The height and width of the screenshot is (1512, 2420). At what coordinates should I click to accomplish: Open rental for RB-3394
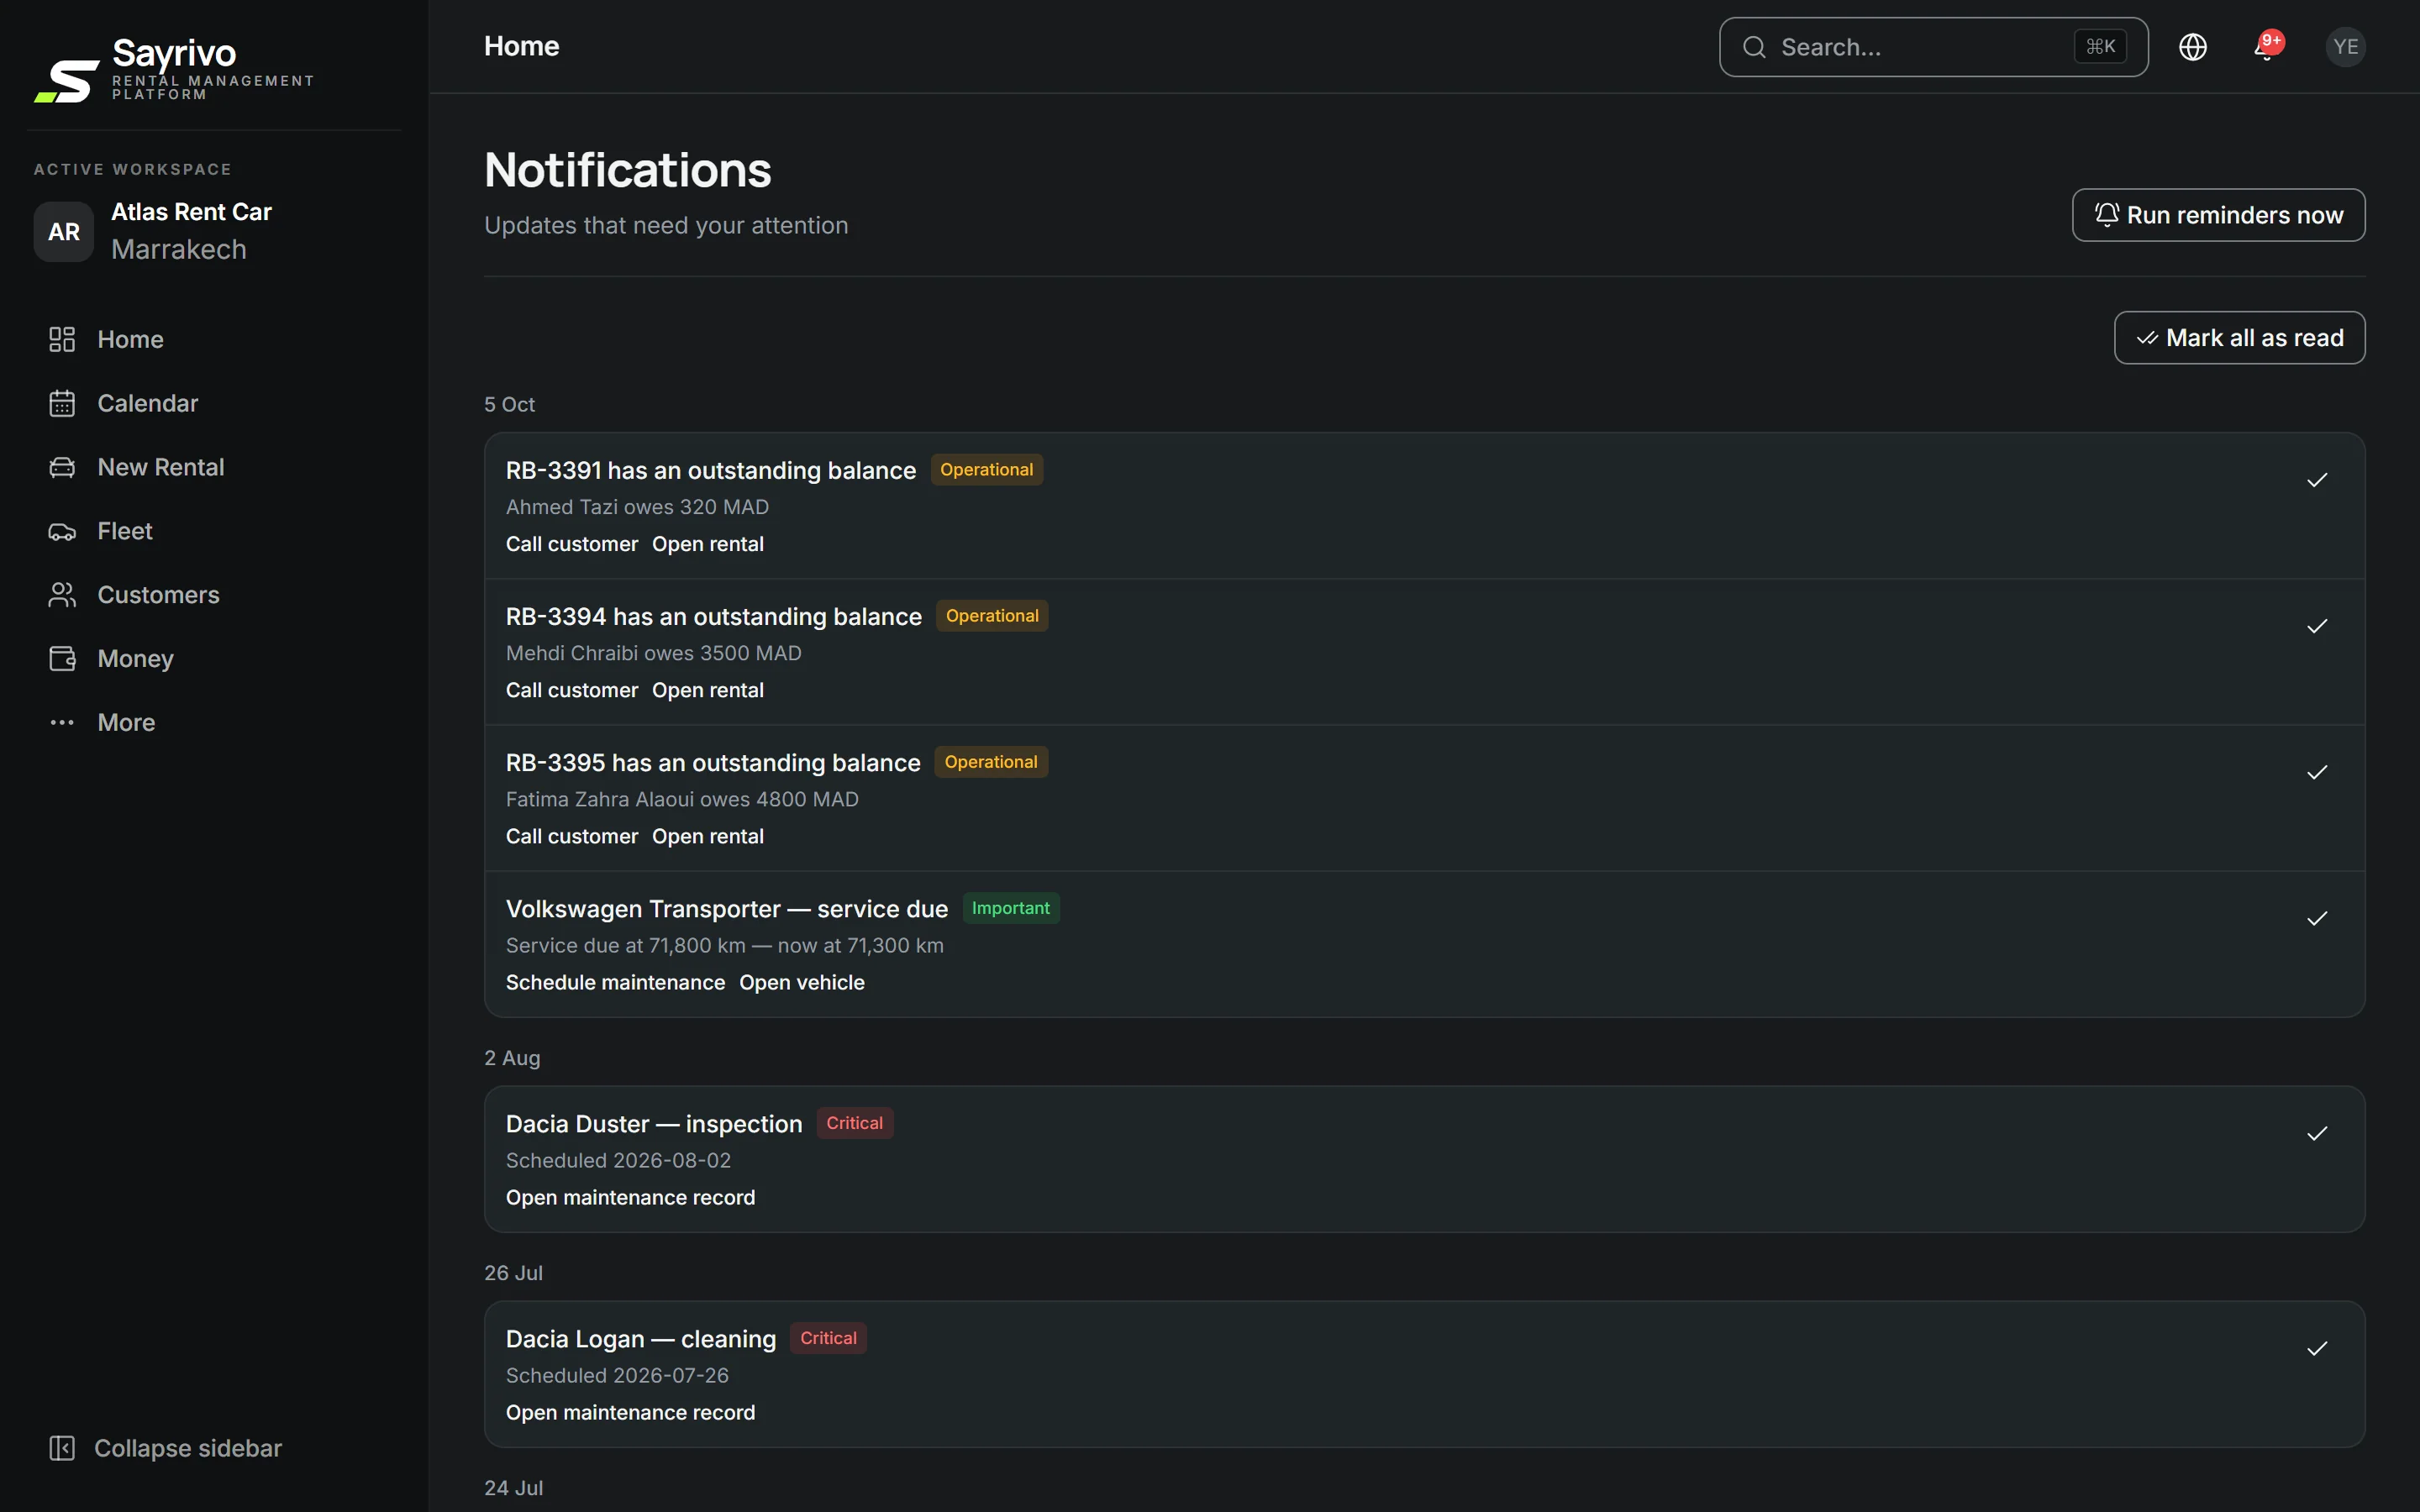pyautogui.click(x=708, y=690)
